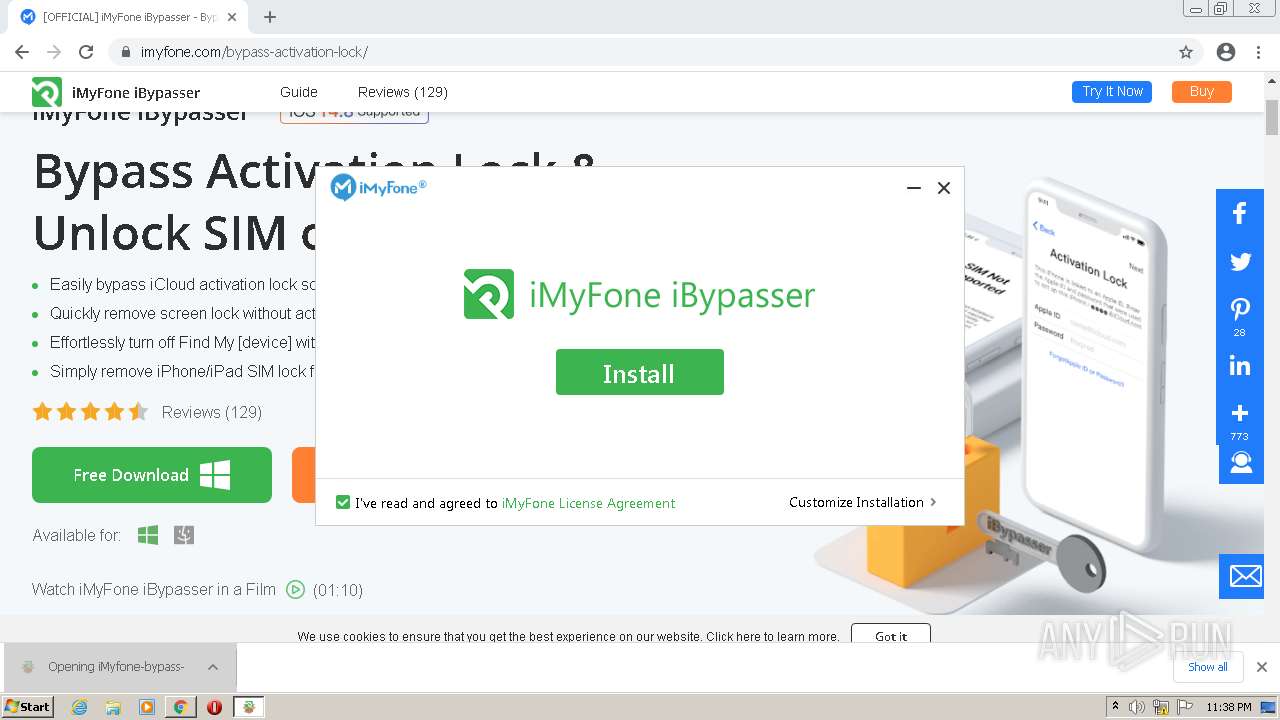Go back in browser
The image size is (1280, 720).
[x=22, y=52]
